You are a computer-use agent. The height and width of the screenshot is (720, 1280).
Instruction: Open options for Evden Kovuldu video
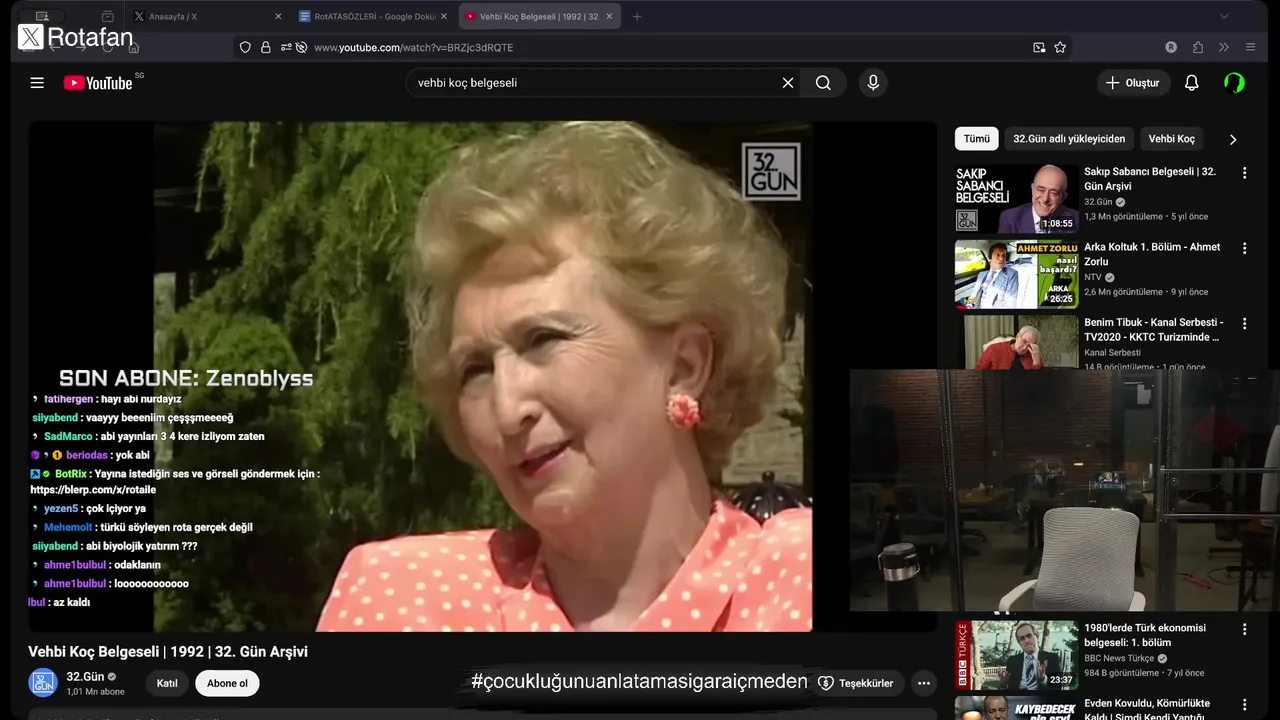pyautogui.click(x=1244, y=705)
